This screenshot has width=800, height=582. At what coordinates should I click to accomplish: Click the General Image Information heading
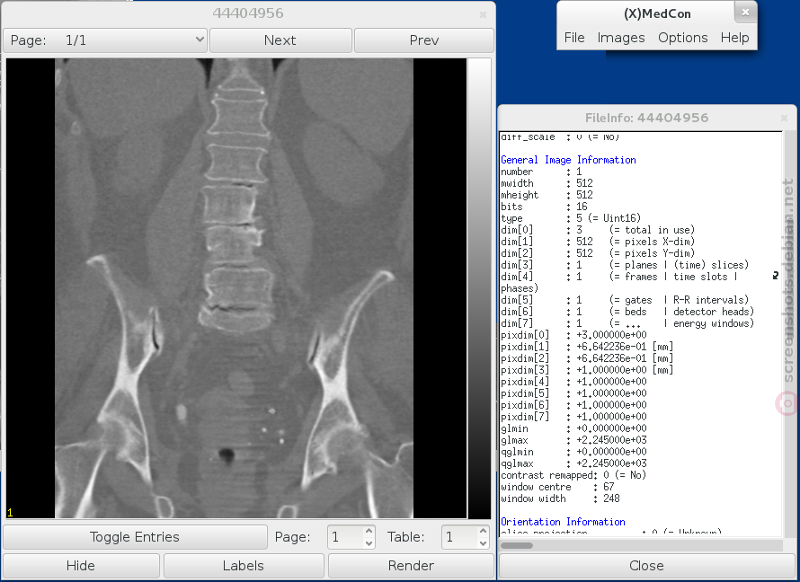568,160
